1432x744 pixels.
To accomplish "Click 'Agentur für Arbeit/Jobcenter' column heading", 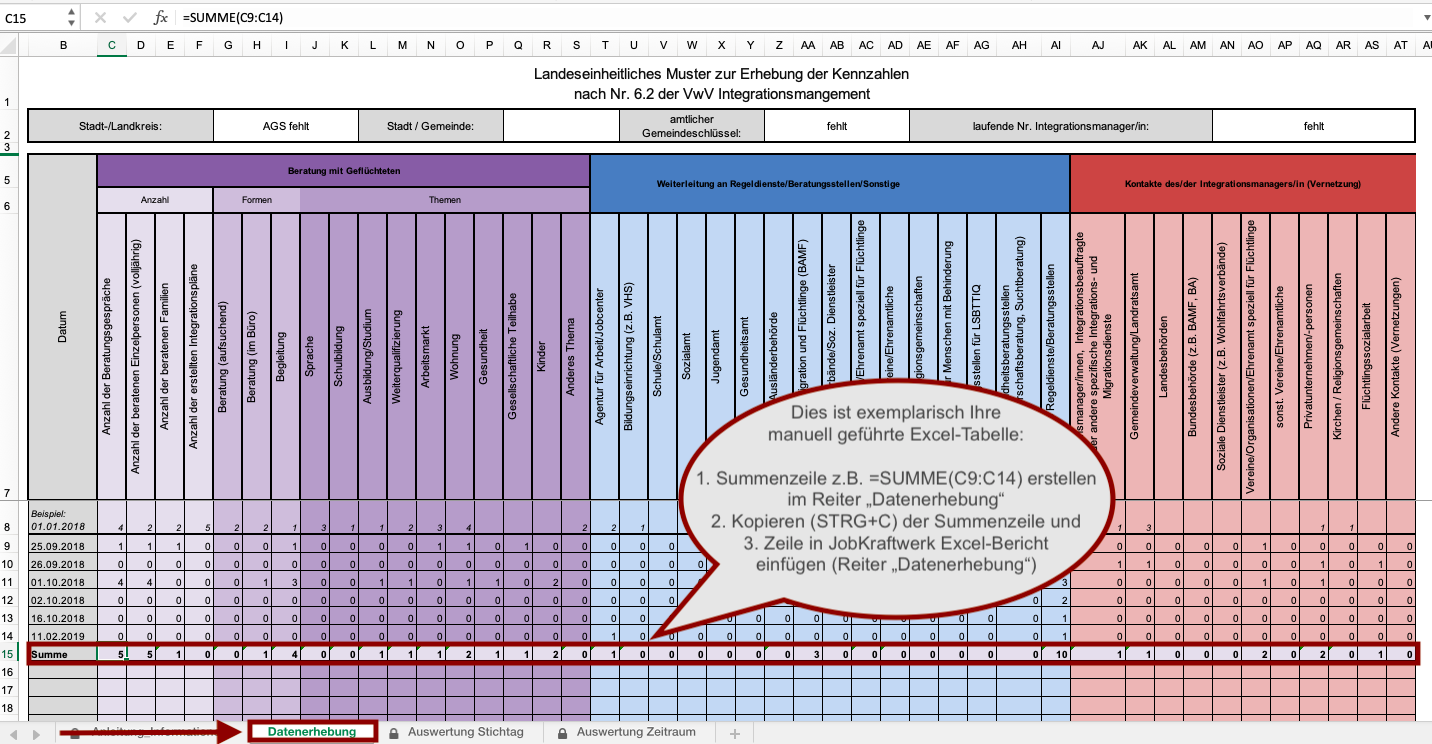I will [605, 356].
